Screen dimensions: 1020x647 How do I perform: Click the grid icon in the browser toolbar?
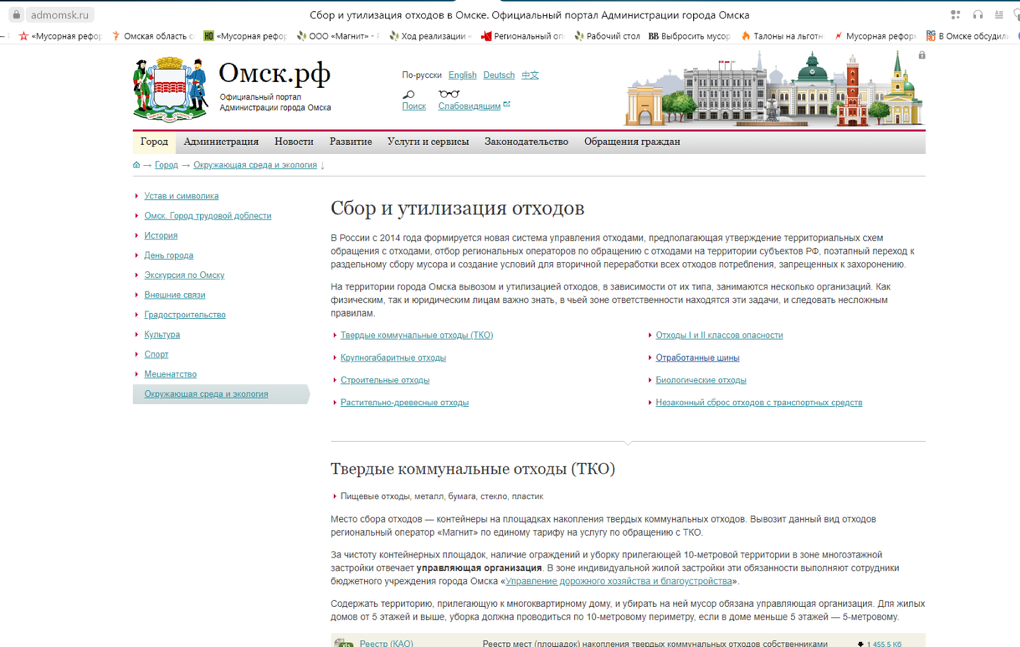click(955, 14)
